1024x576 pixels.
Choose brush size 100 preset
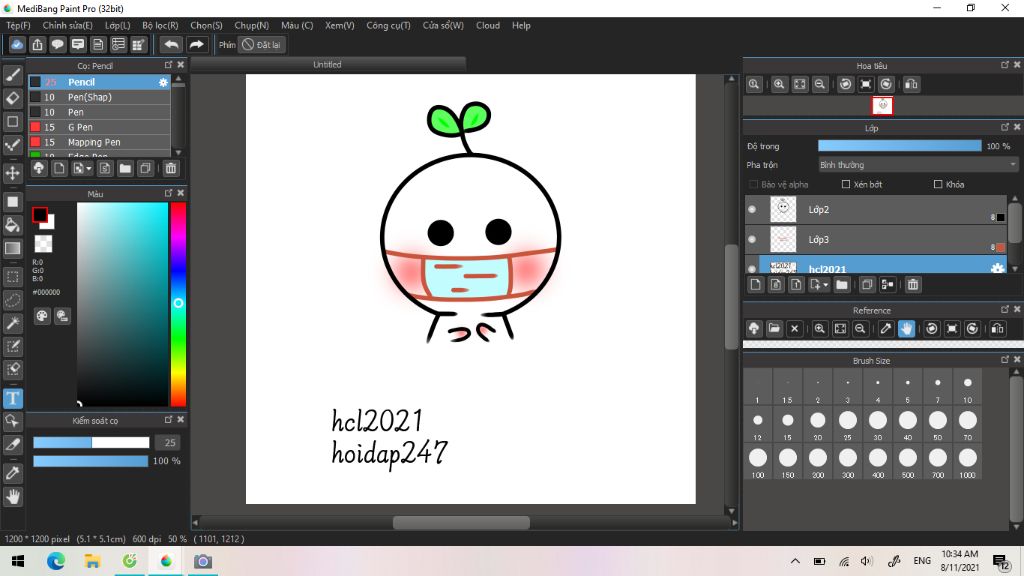[758, 462]
